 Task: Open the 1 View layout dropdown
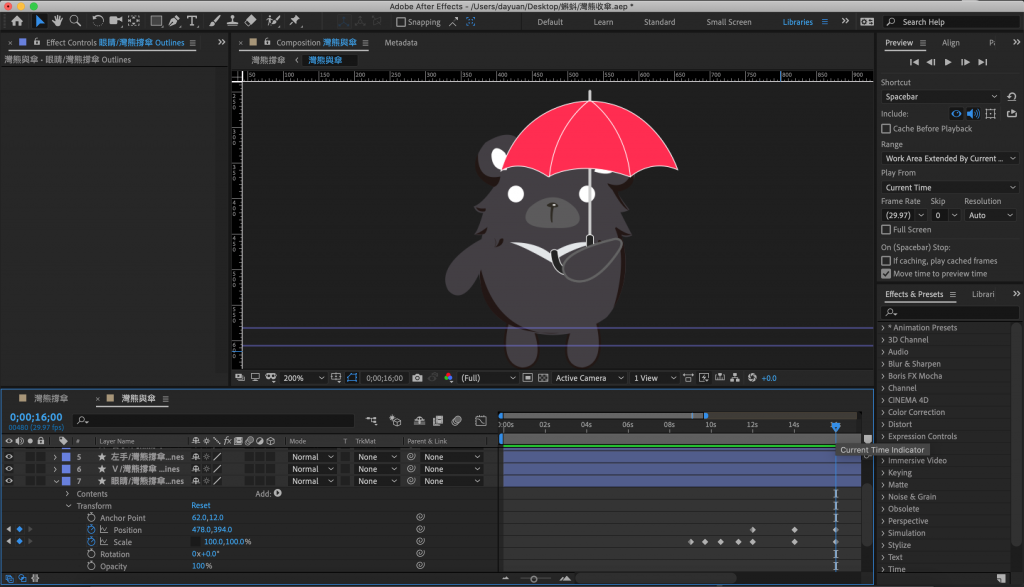click(x=654, y=378)
